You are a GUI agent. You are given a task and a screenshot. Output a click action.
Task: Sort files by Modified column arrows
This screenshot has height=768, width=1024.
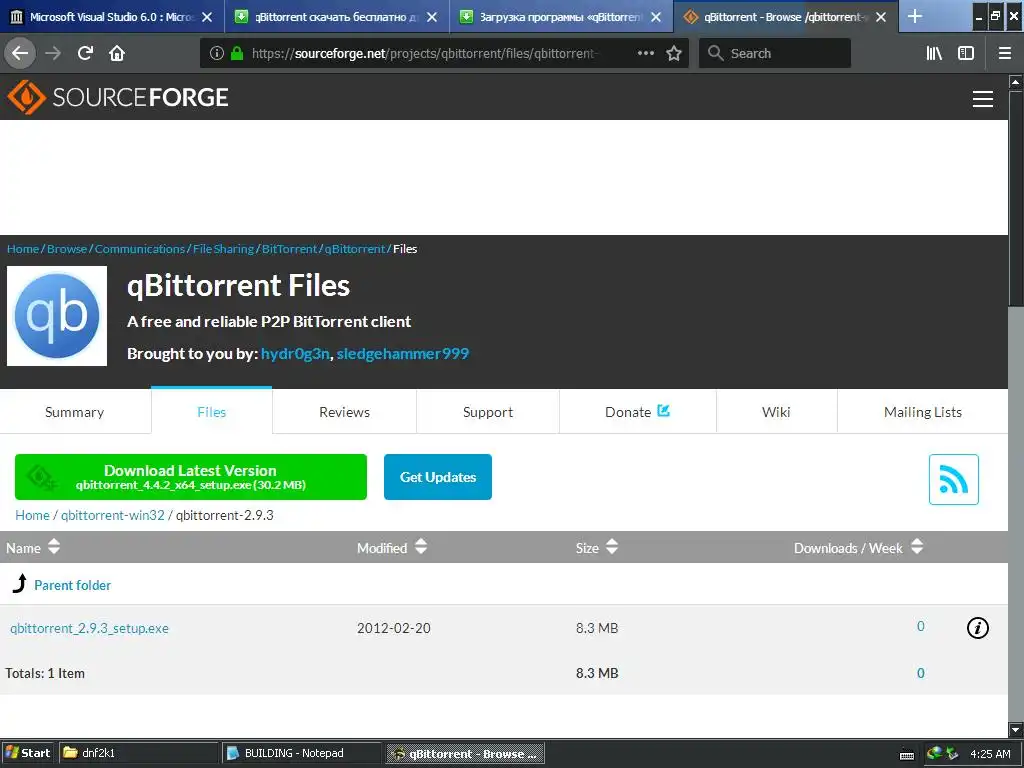click(x=421, y=547)
